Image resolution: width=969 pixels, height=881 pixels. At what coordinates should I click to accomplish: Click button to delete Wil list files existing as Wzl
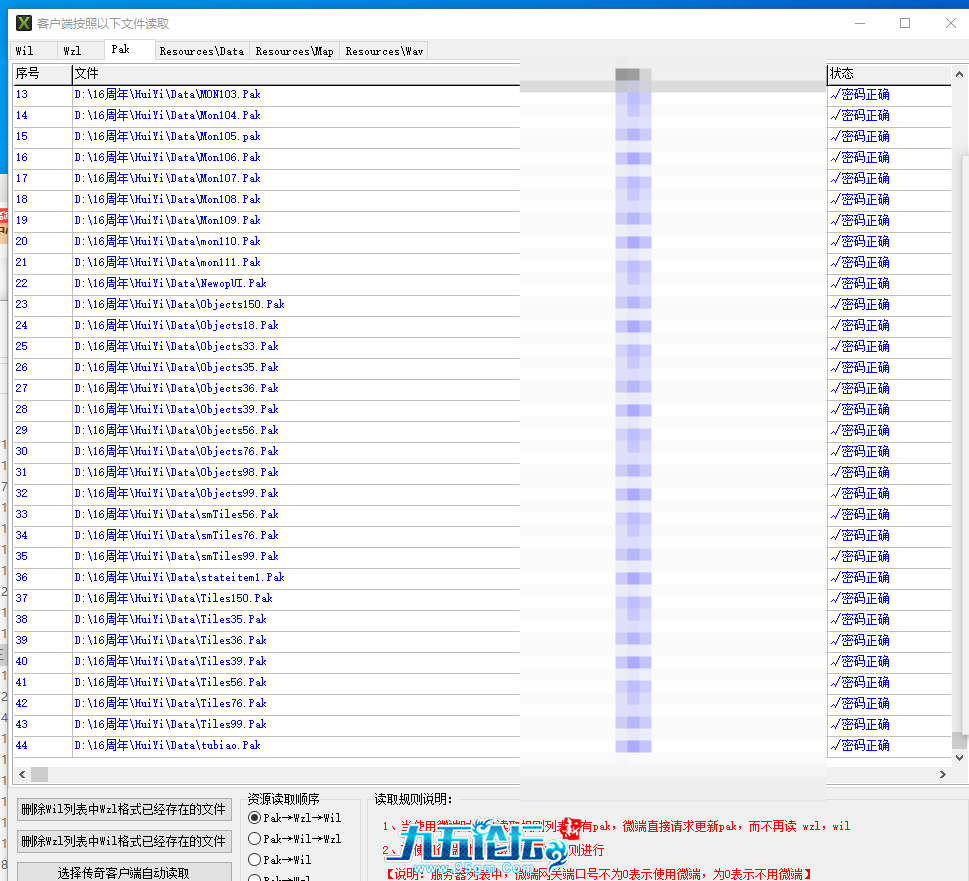pyautogui.click(x=124, y=809)
